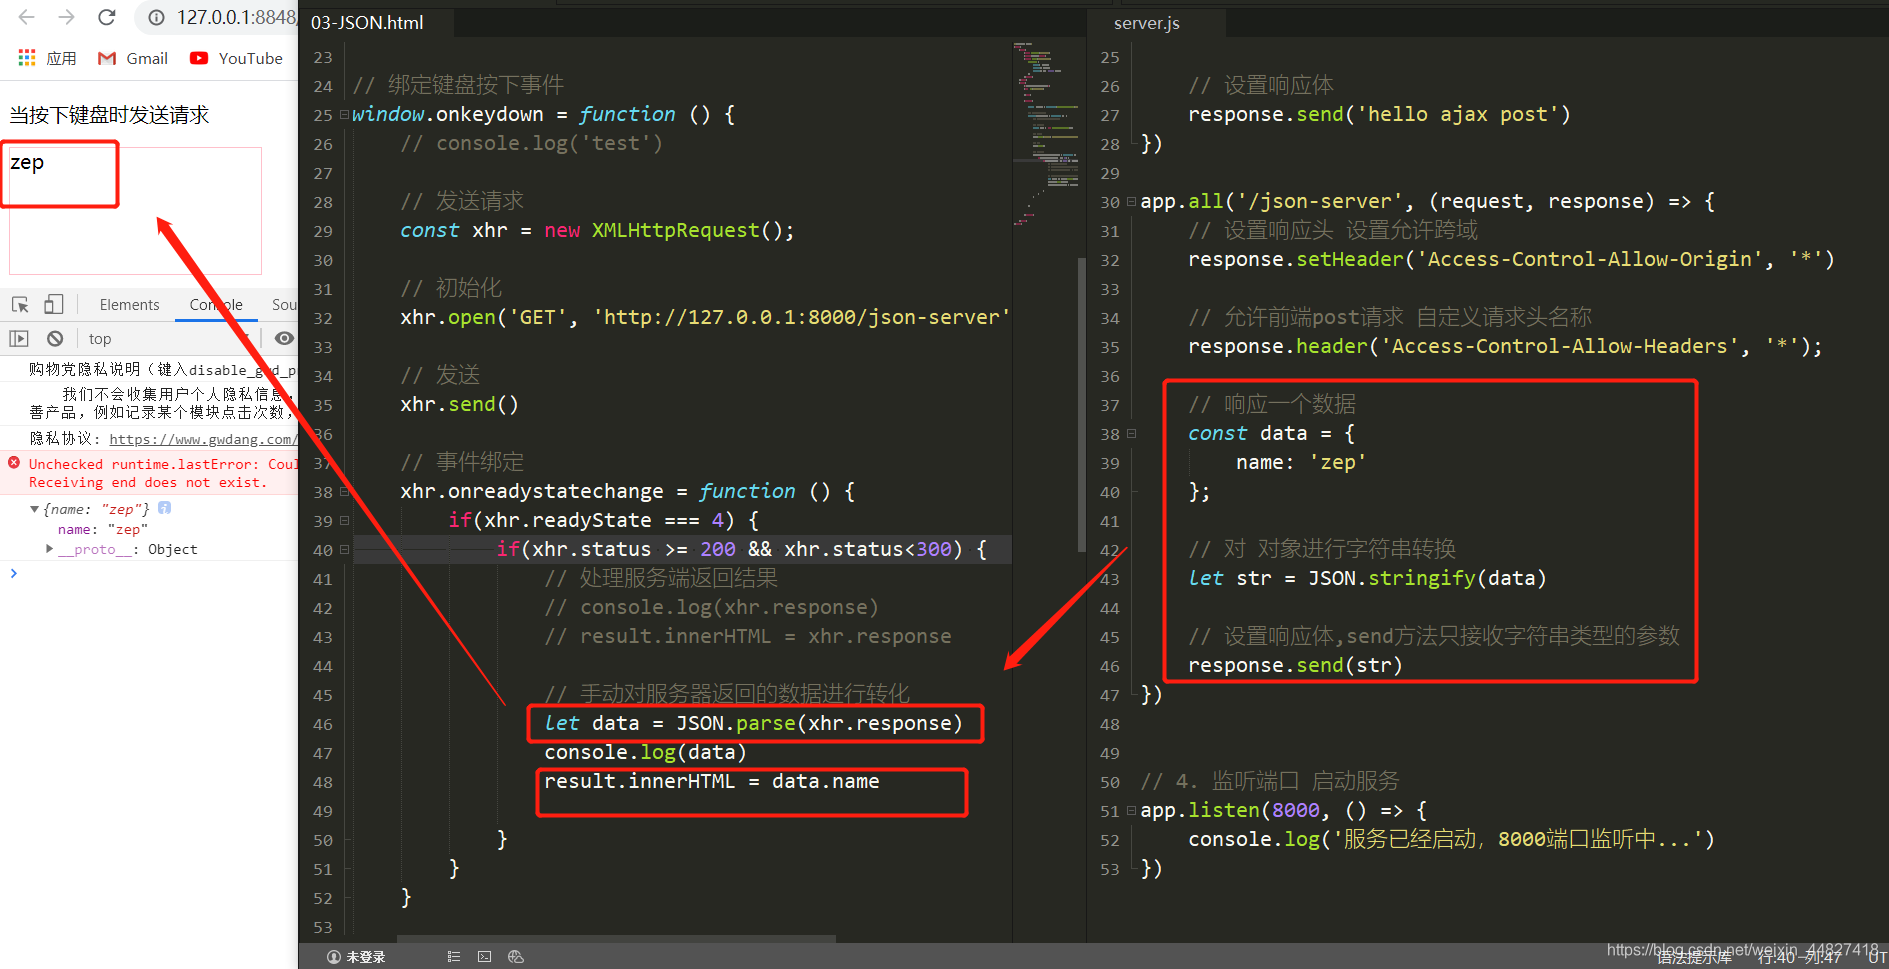Screen dimensions: 1889x969
Task: Click the Unchecked runtime.lastError message
Action: pyautogui.click(x=162, y=473)
